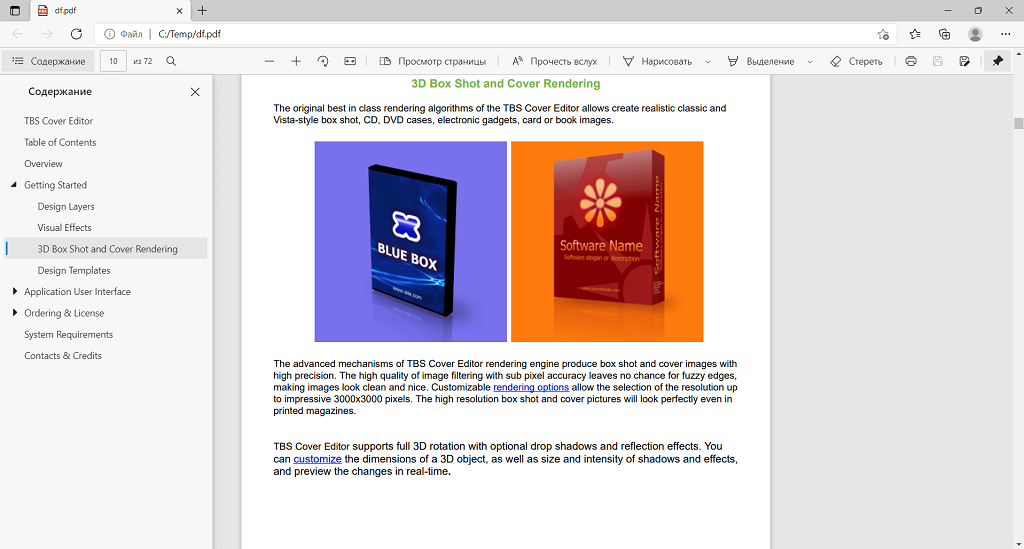
Task: Select Overview in contents
Action: pos(43,164)
